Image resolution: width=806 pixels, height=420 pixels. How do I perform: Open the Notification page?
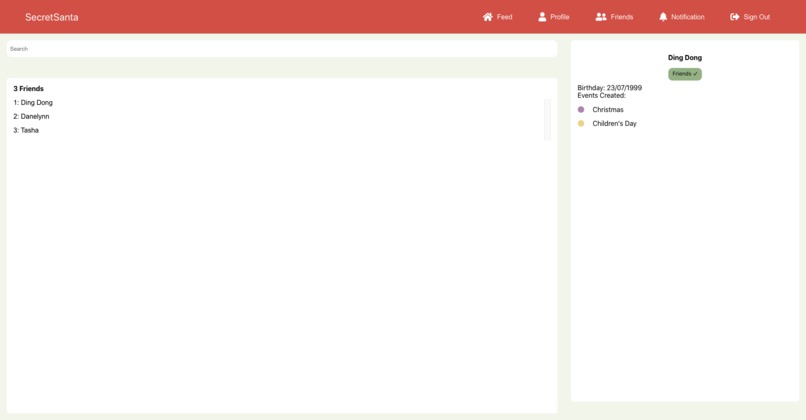pos(682,17)
